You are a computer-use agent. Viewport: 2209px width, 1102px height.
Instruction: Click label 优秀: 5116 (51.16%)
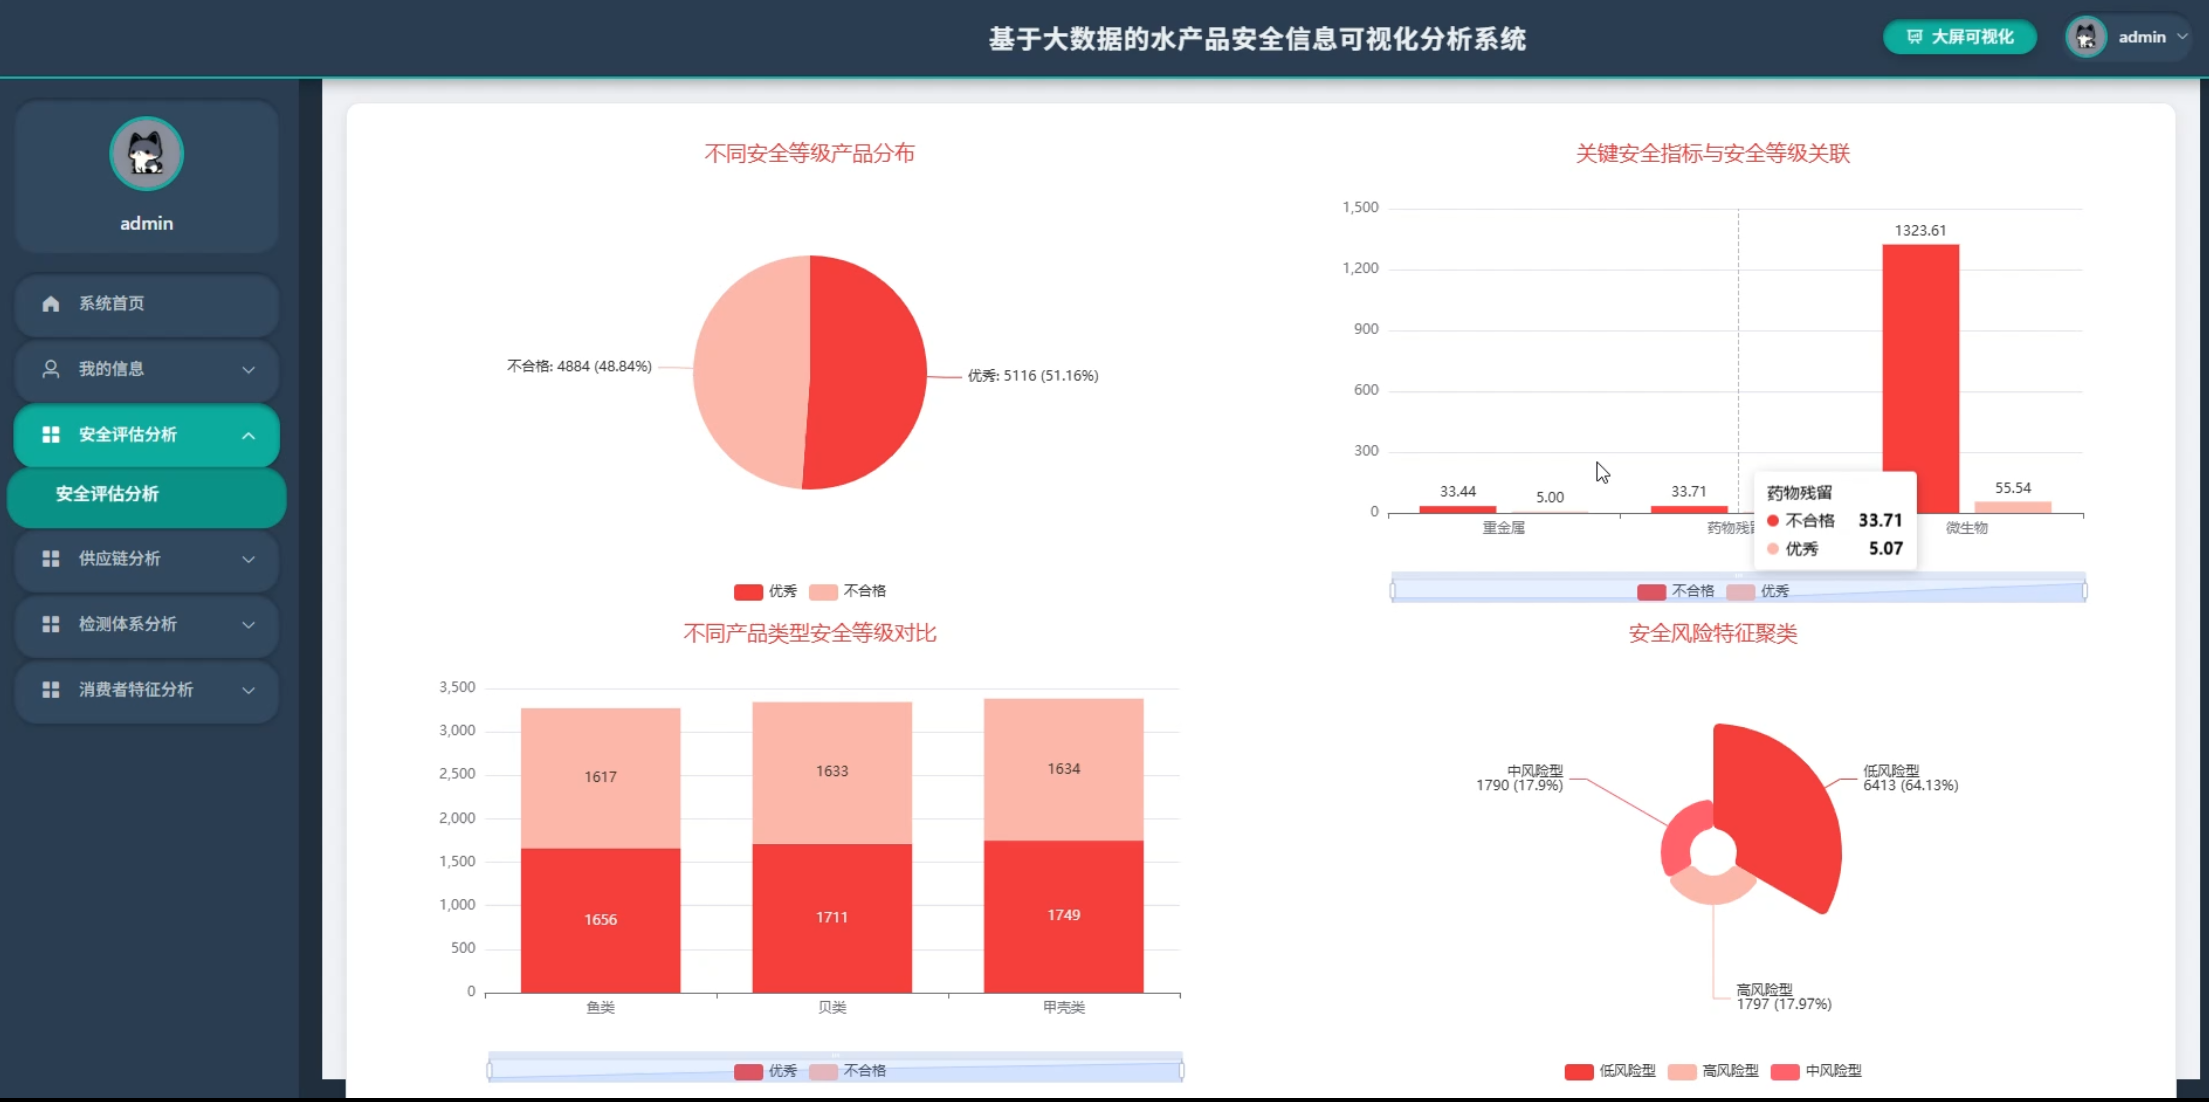click(1033, 376)
